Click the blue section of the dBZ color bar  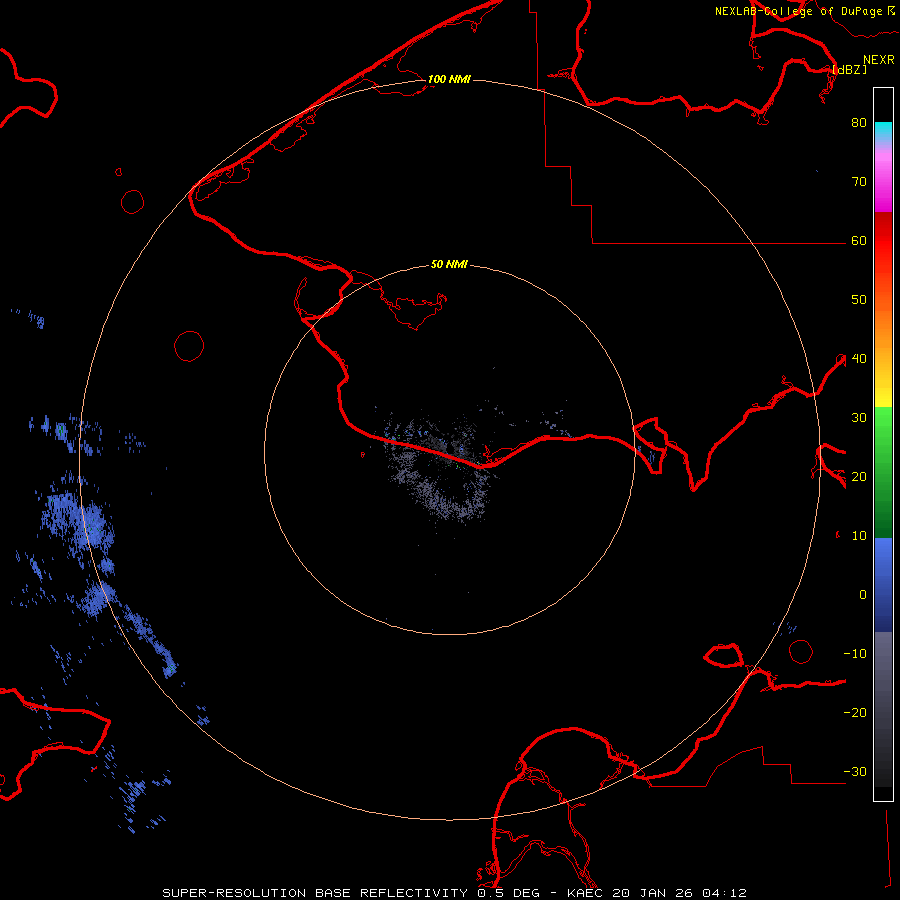883,584
